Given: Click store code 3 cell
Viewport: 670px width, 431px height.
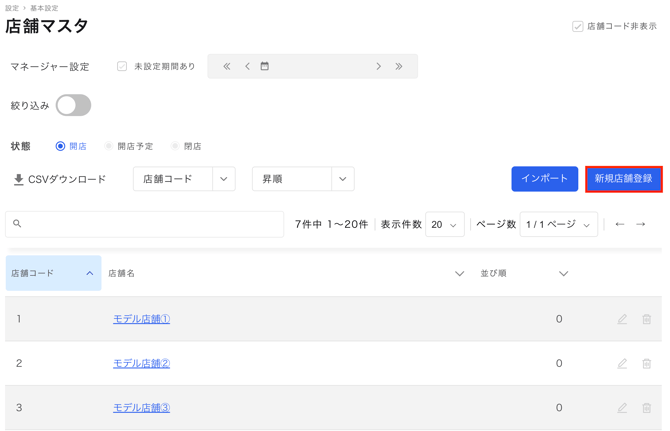Looking at the screenshot, I should click(19, 408).
